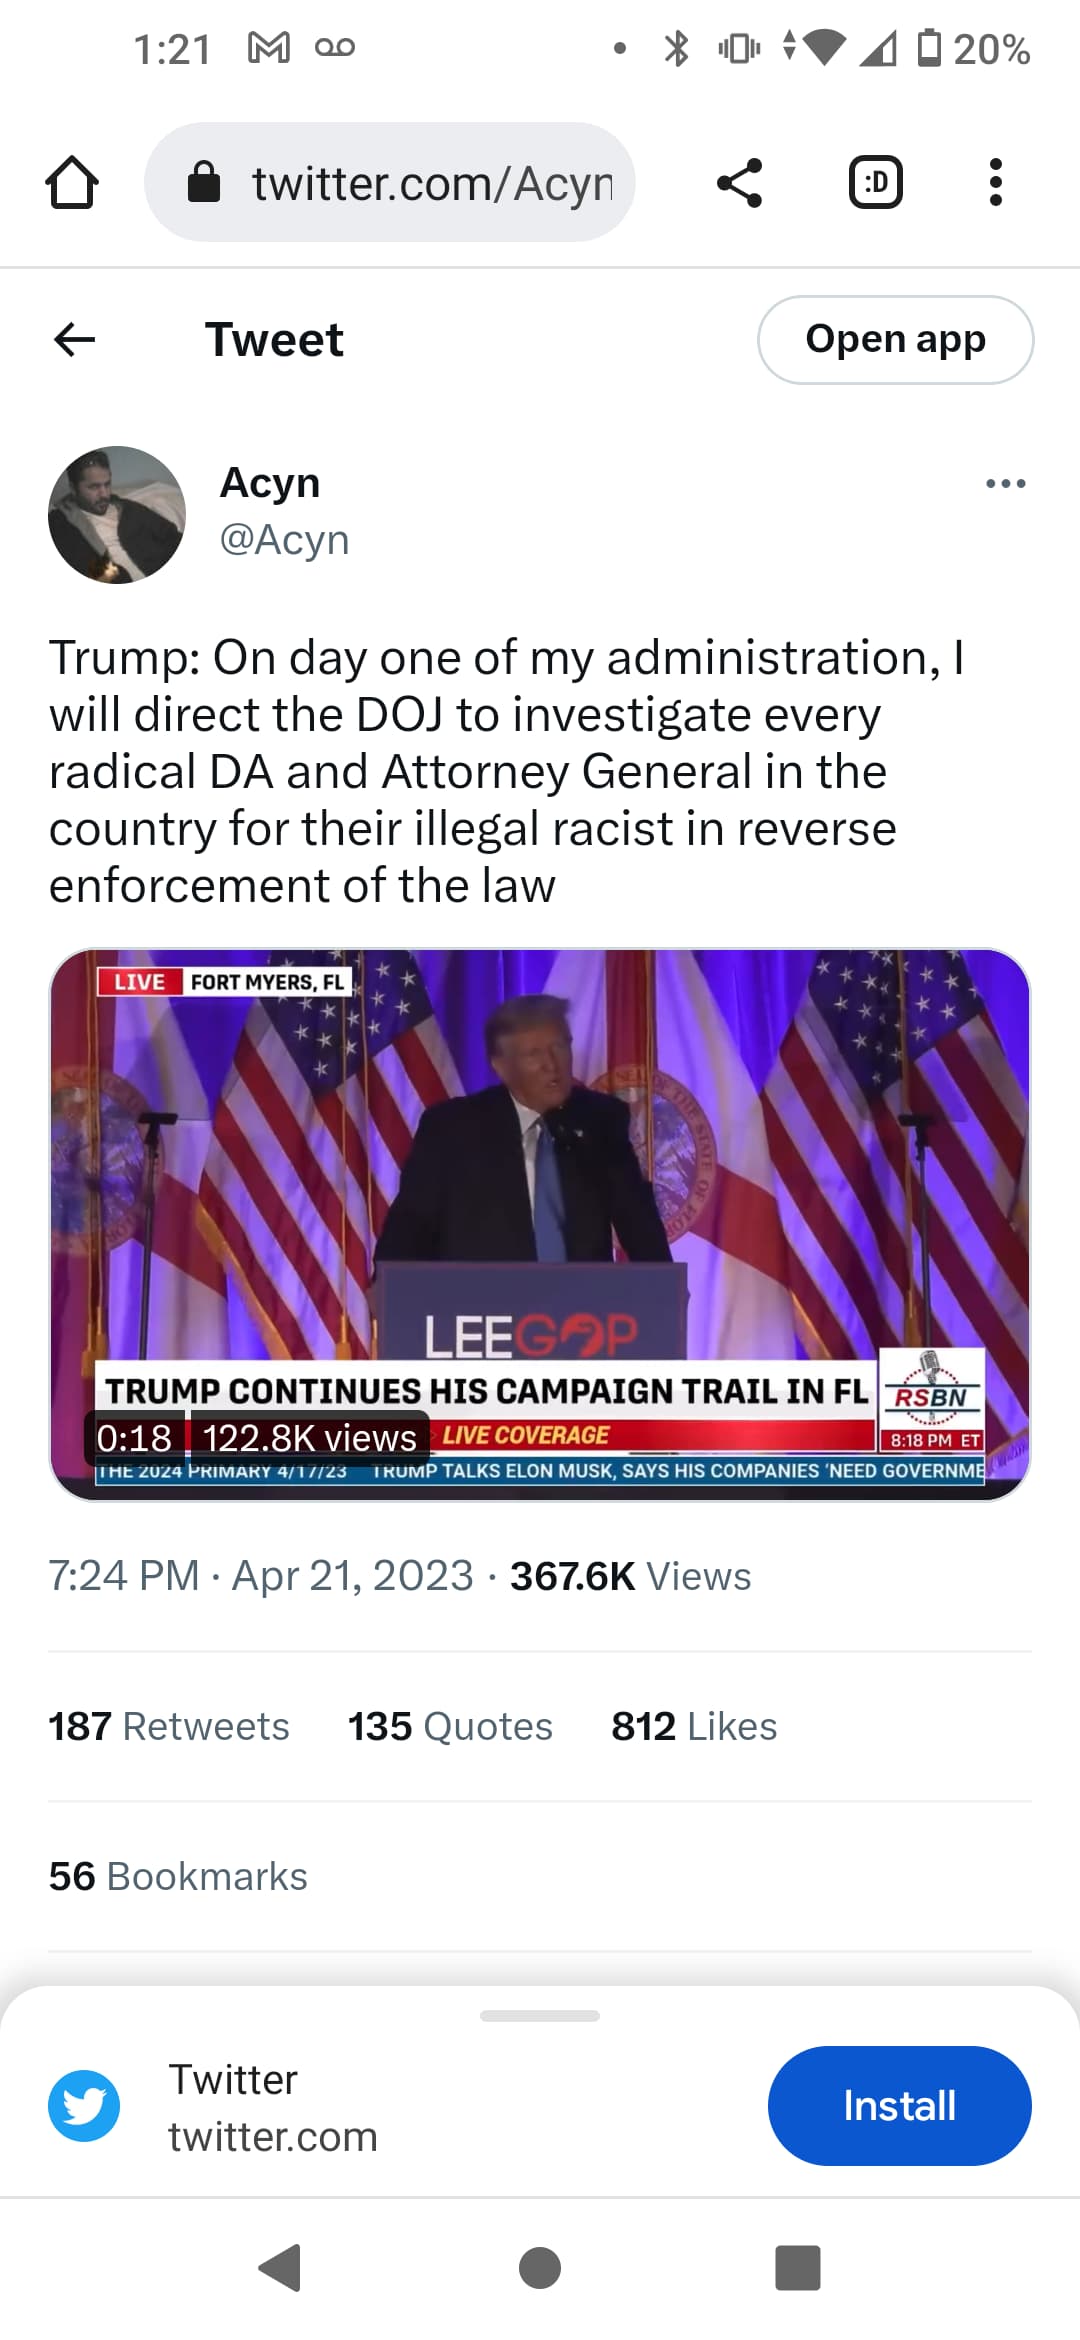Tap the Android home circle button
Screen dimensions: 1080x2340
tap(540, 2267)
